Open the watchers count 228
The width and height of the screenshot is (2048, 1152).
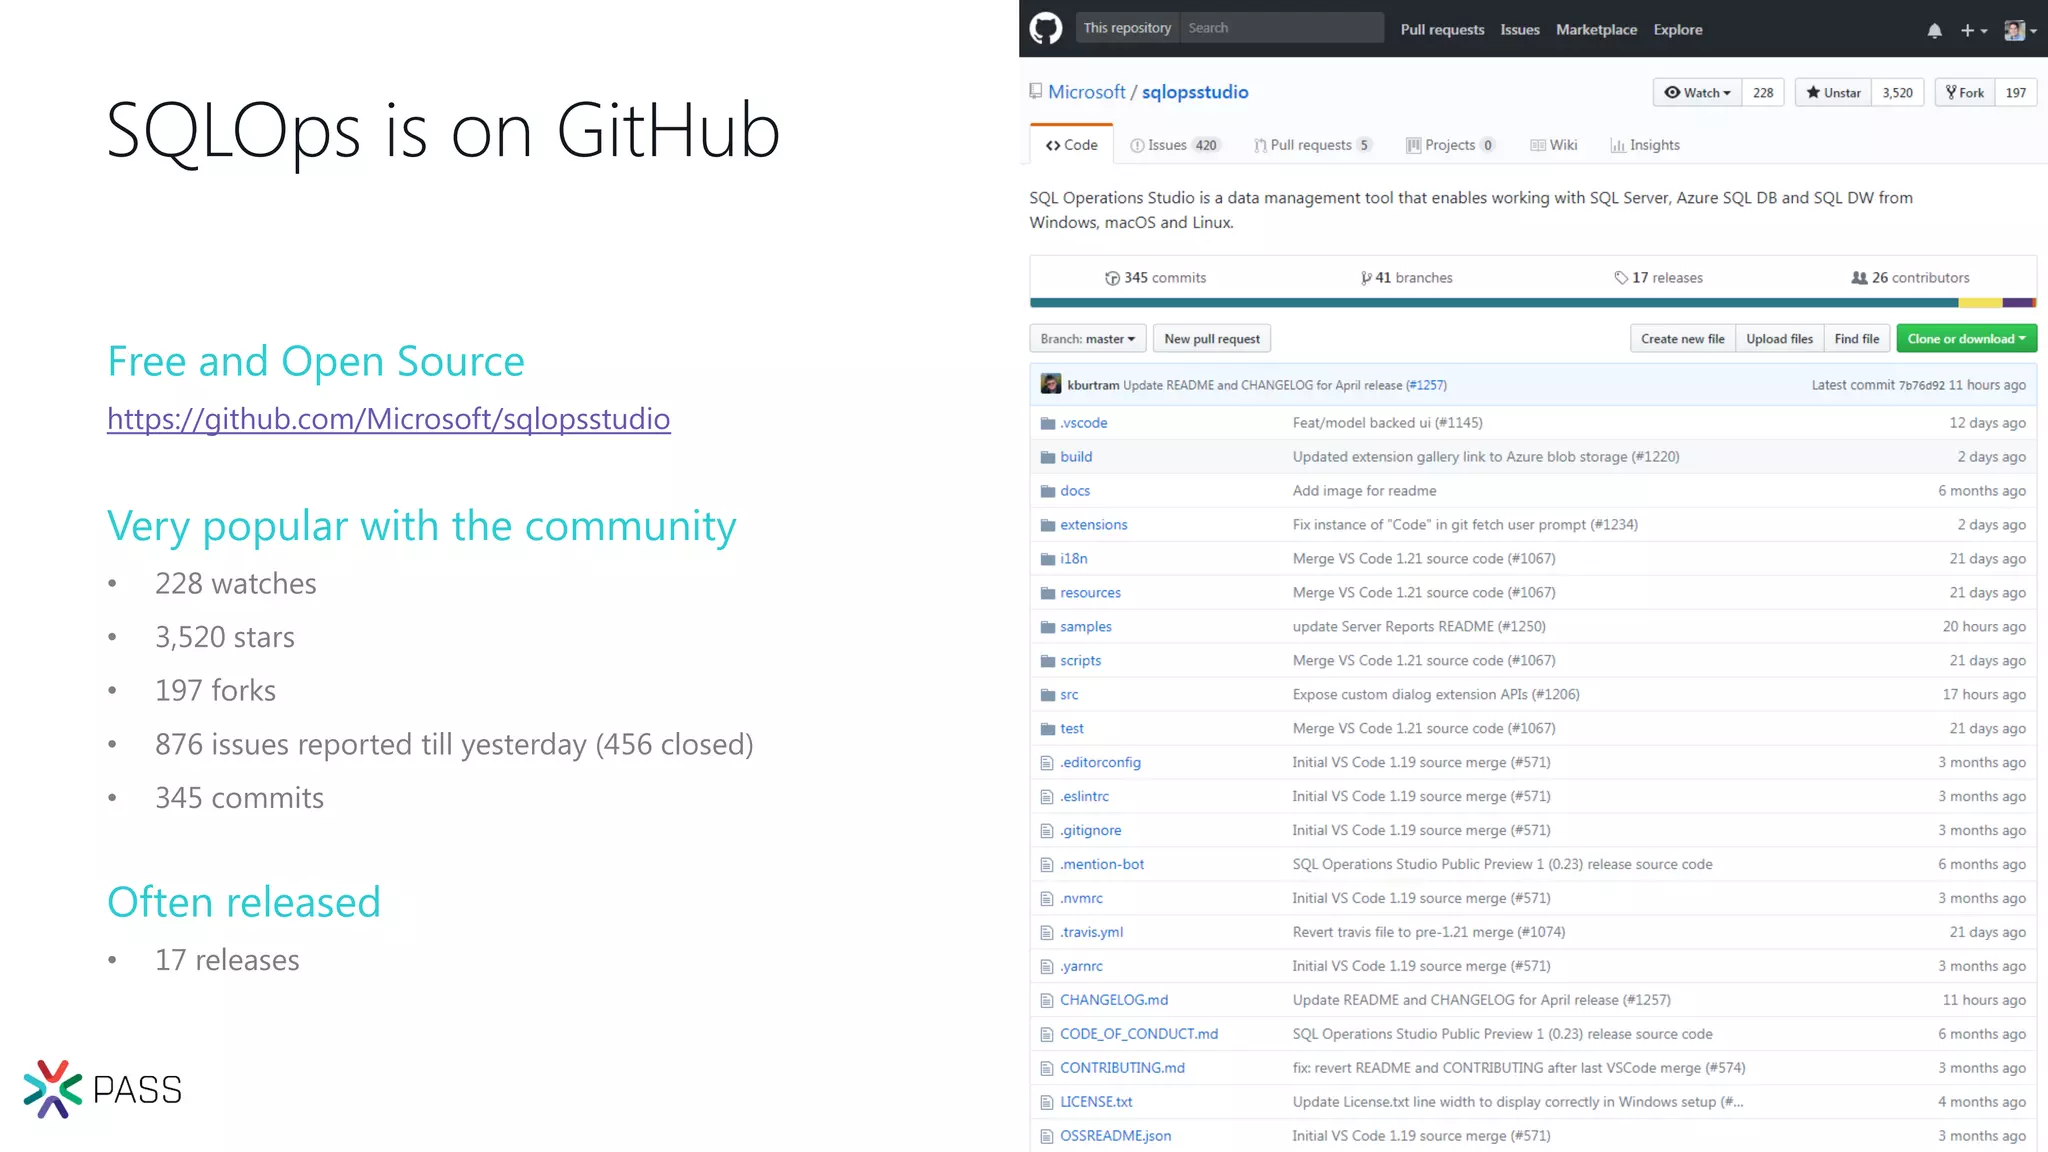point(1763,92)
